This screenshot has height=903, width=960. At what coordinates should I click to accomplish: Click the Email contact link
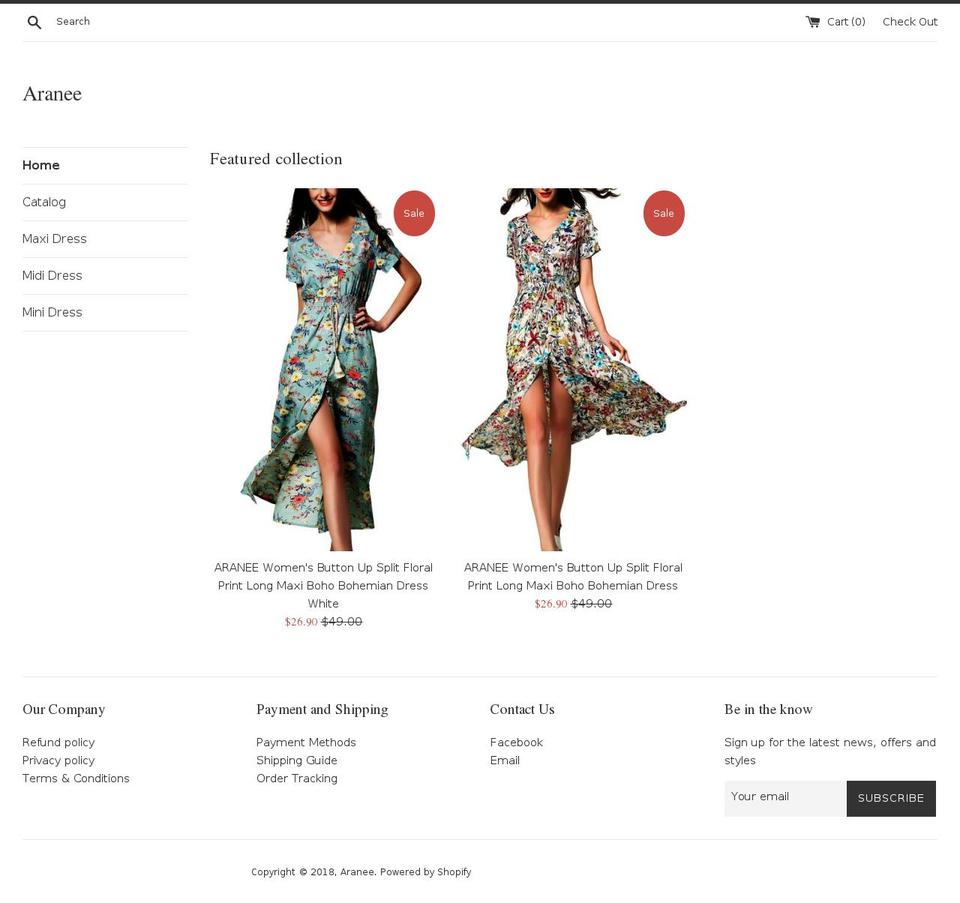pyautogui.click(x=504, y=760)
